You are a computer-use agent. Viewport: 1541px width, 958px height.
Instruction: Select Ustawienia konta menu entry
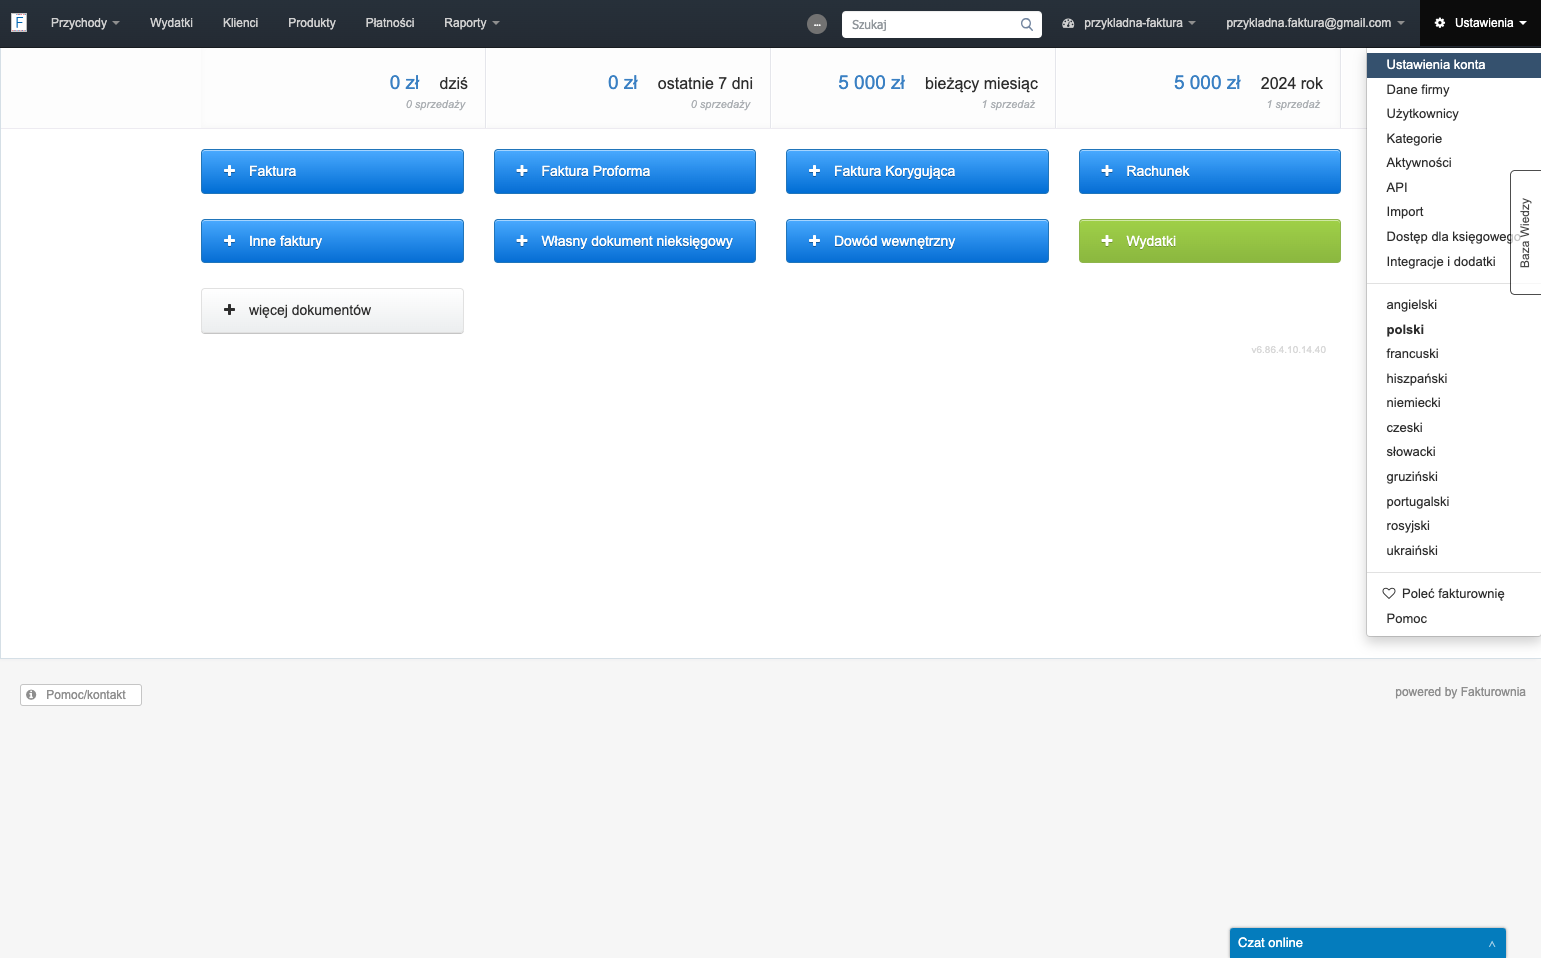click(x=1454, y=65)
